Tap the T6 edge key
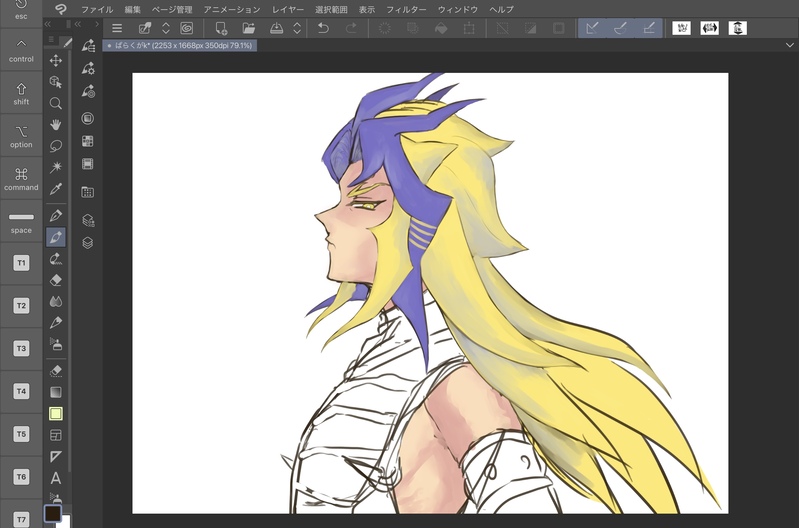Viewport: 799px width, 528px height. 21,477
